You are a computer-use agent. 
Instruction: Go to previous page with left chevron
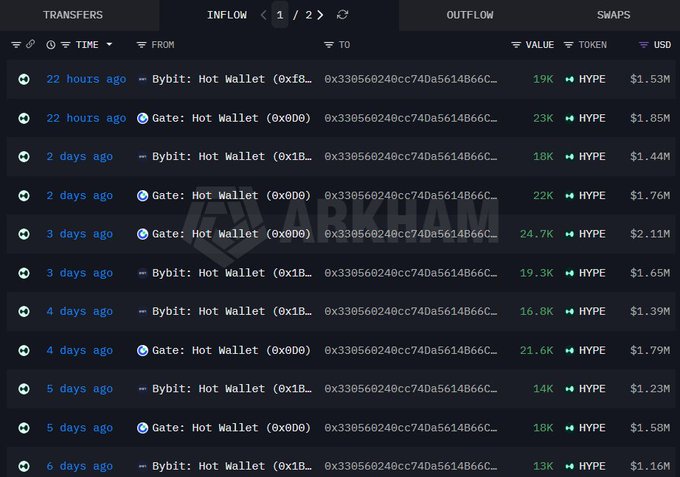(263, 15)
